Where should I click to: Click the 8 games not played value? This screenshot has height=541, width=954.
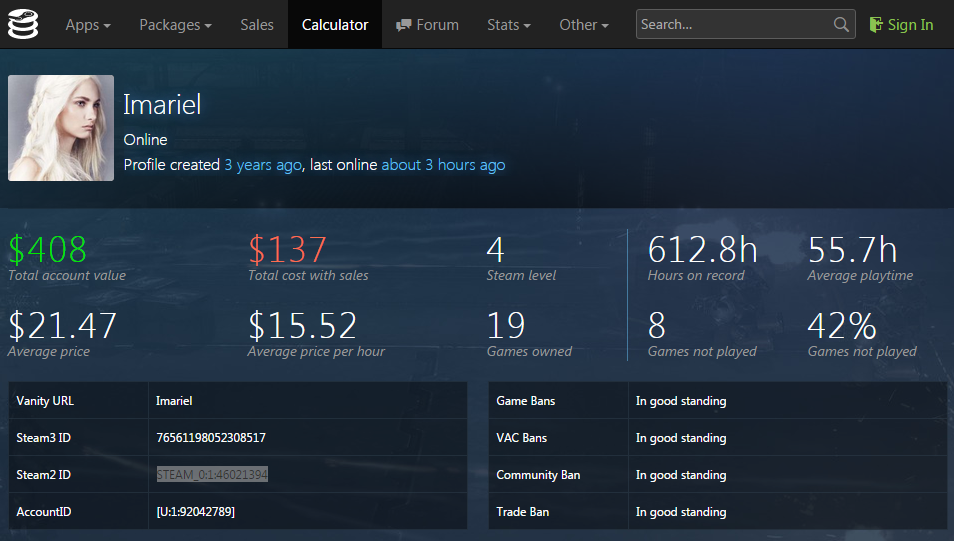[656, 326]
